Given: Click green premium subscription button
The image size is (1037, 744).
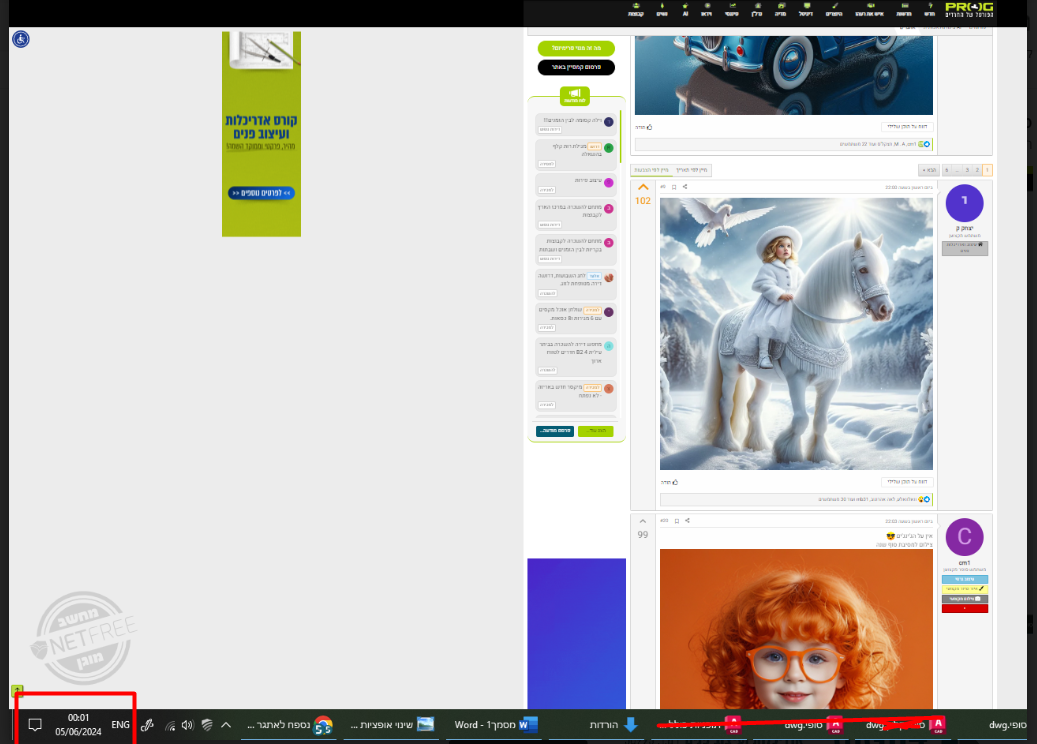Looking at the screenshot, I should tap(576, 48).
